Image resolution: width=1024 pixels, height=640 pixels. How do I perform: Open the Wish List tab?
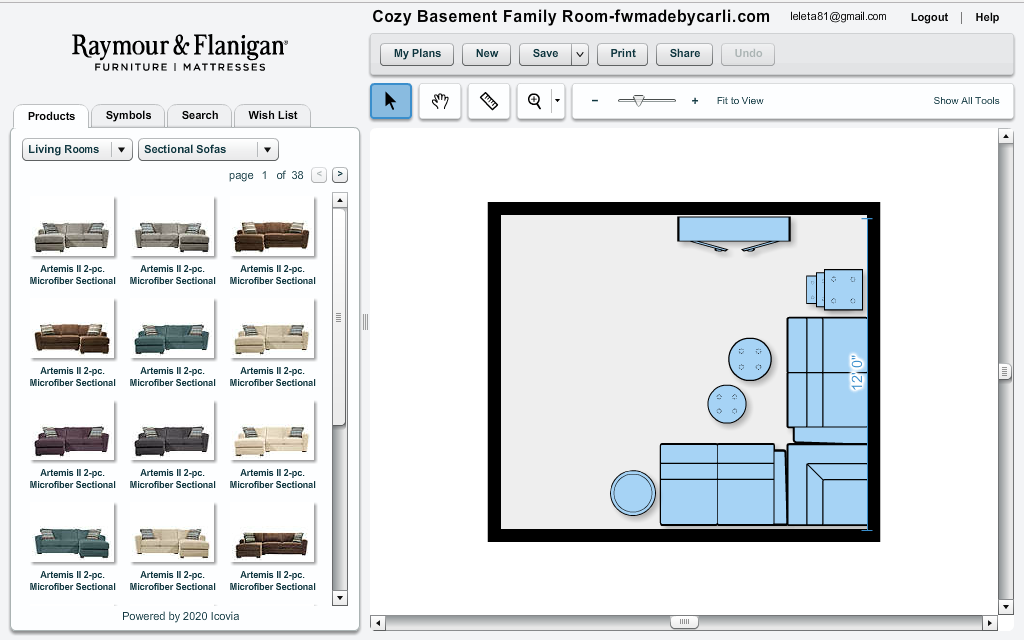pos(272,115)
